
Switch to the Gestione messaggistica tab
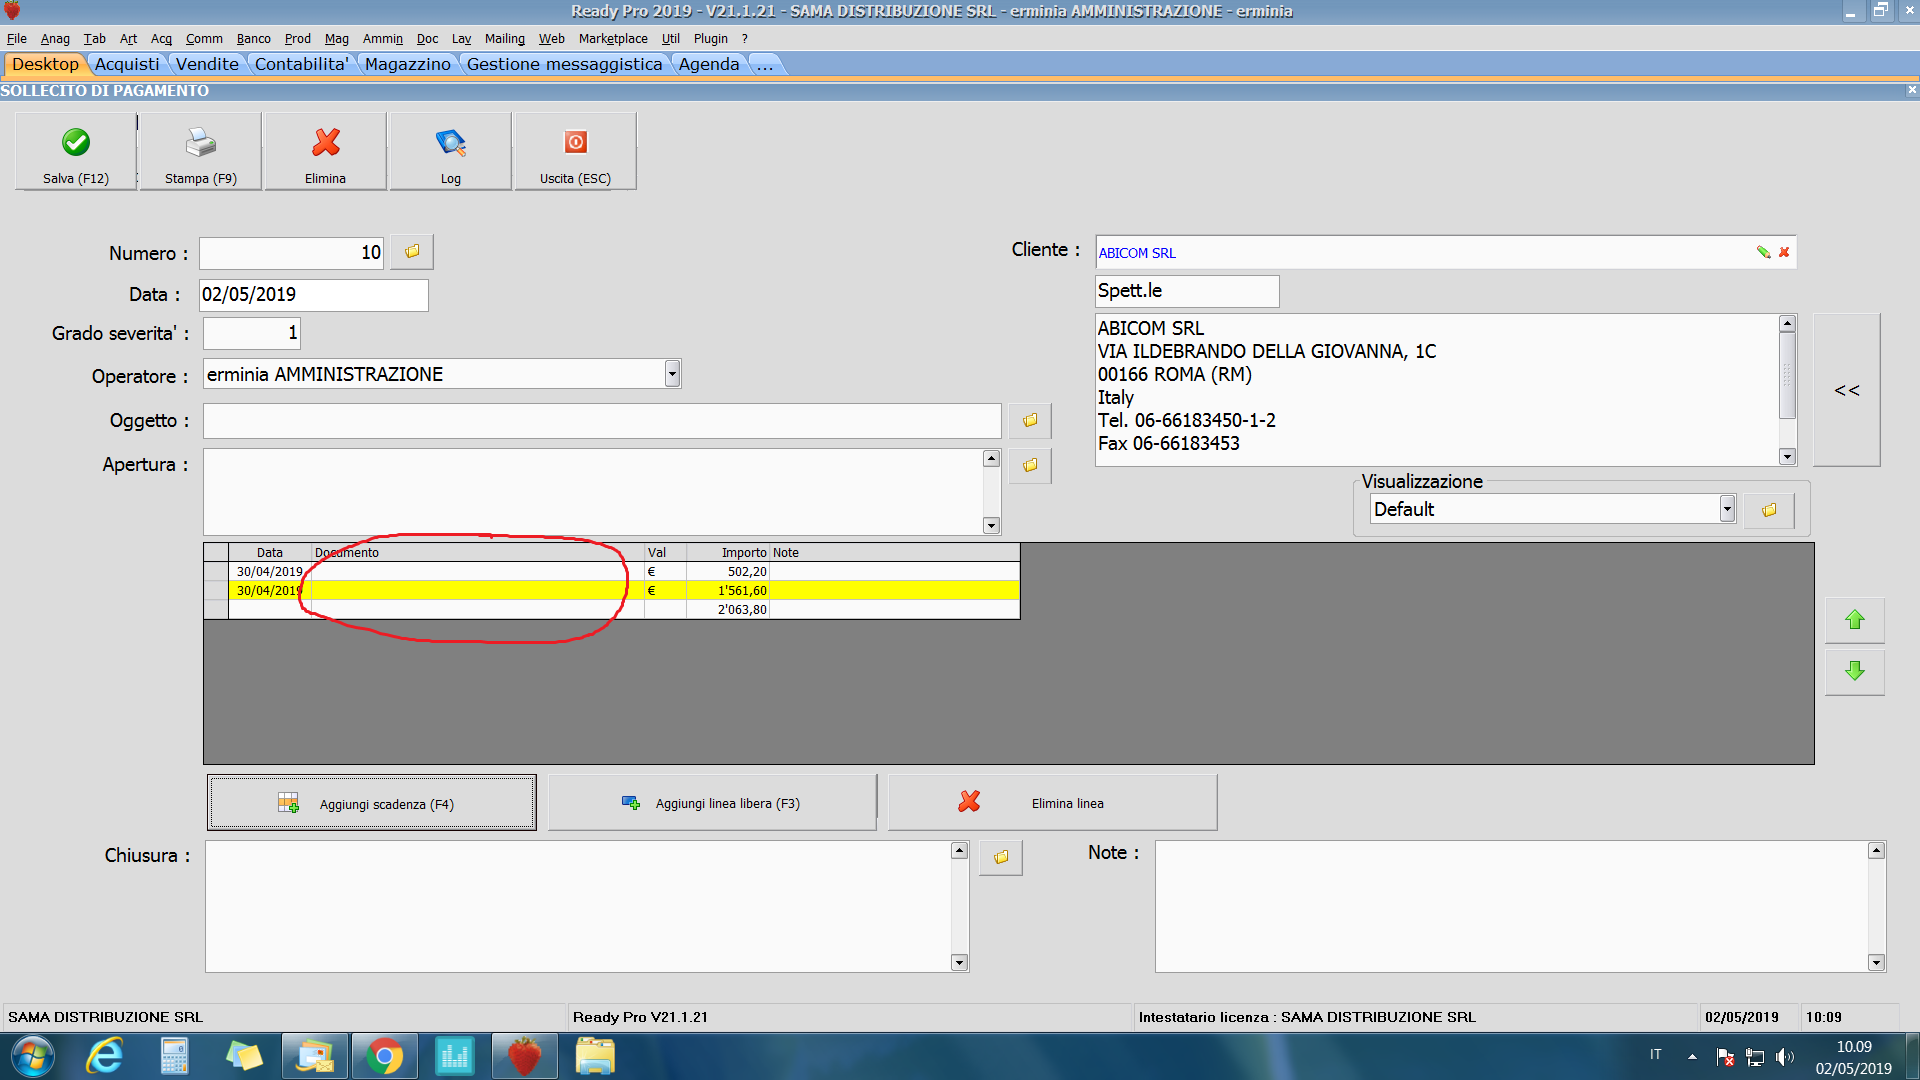click(565, 64)
